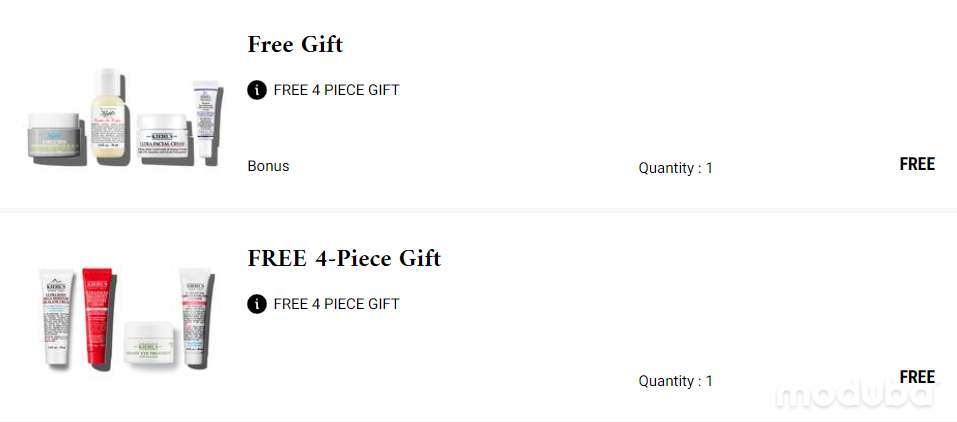
Task: Select the Ultra Facial Cream jar image
Action: (x=165, y=137)
